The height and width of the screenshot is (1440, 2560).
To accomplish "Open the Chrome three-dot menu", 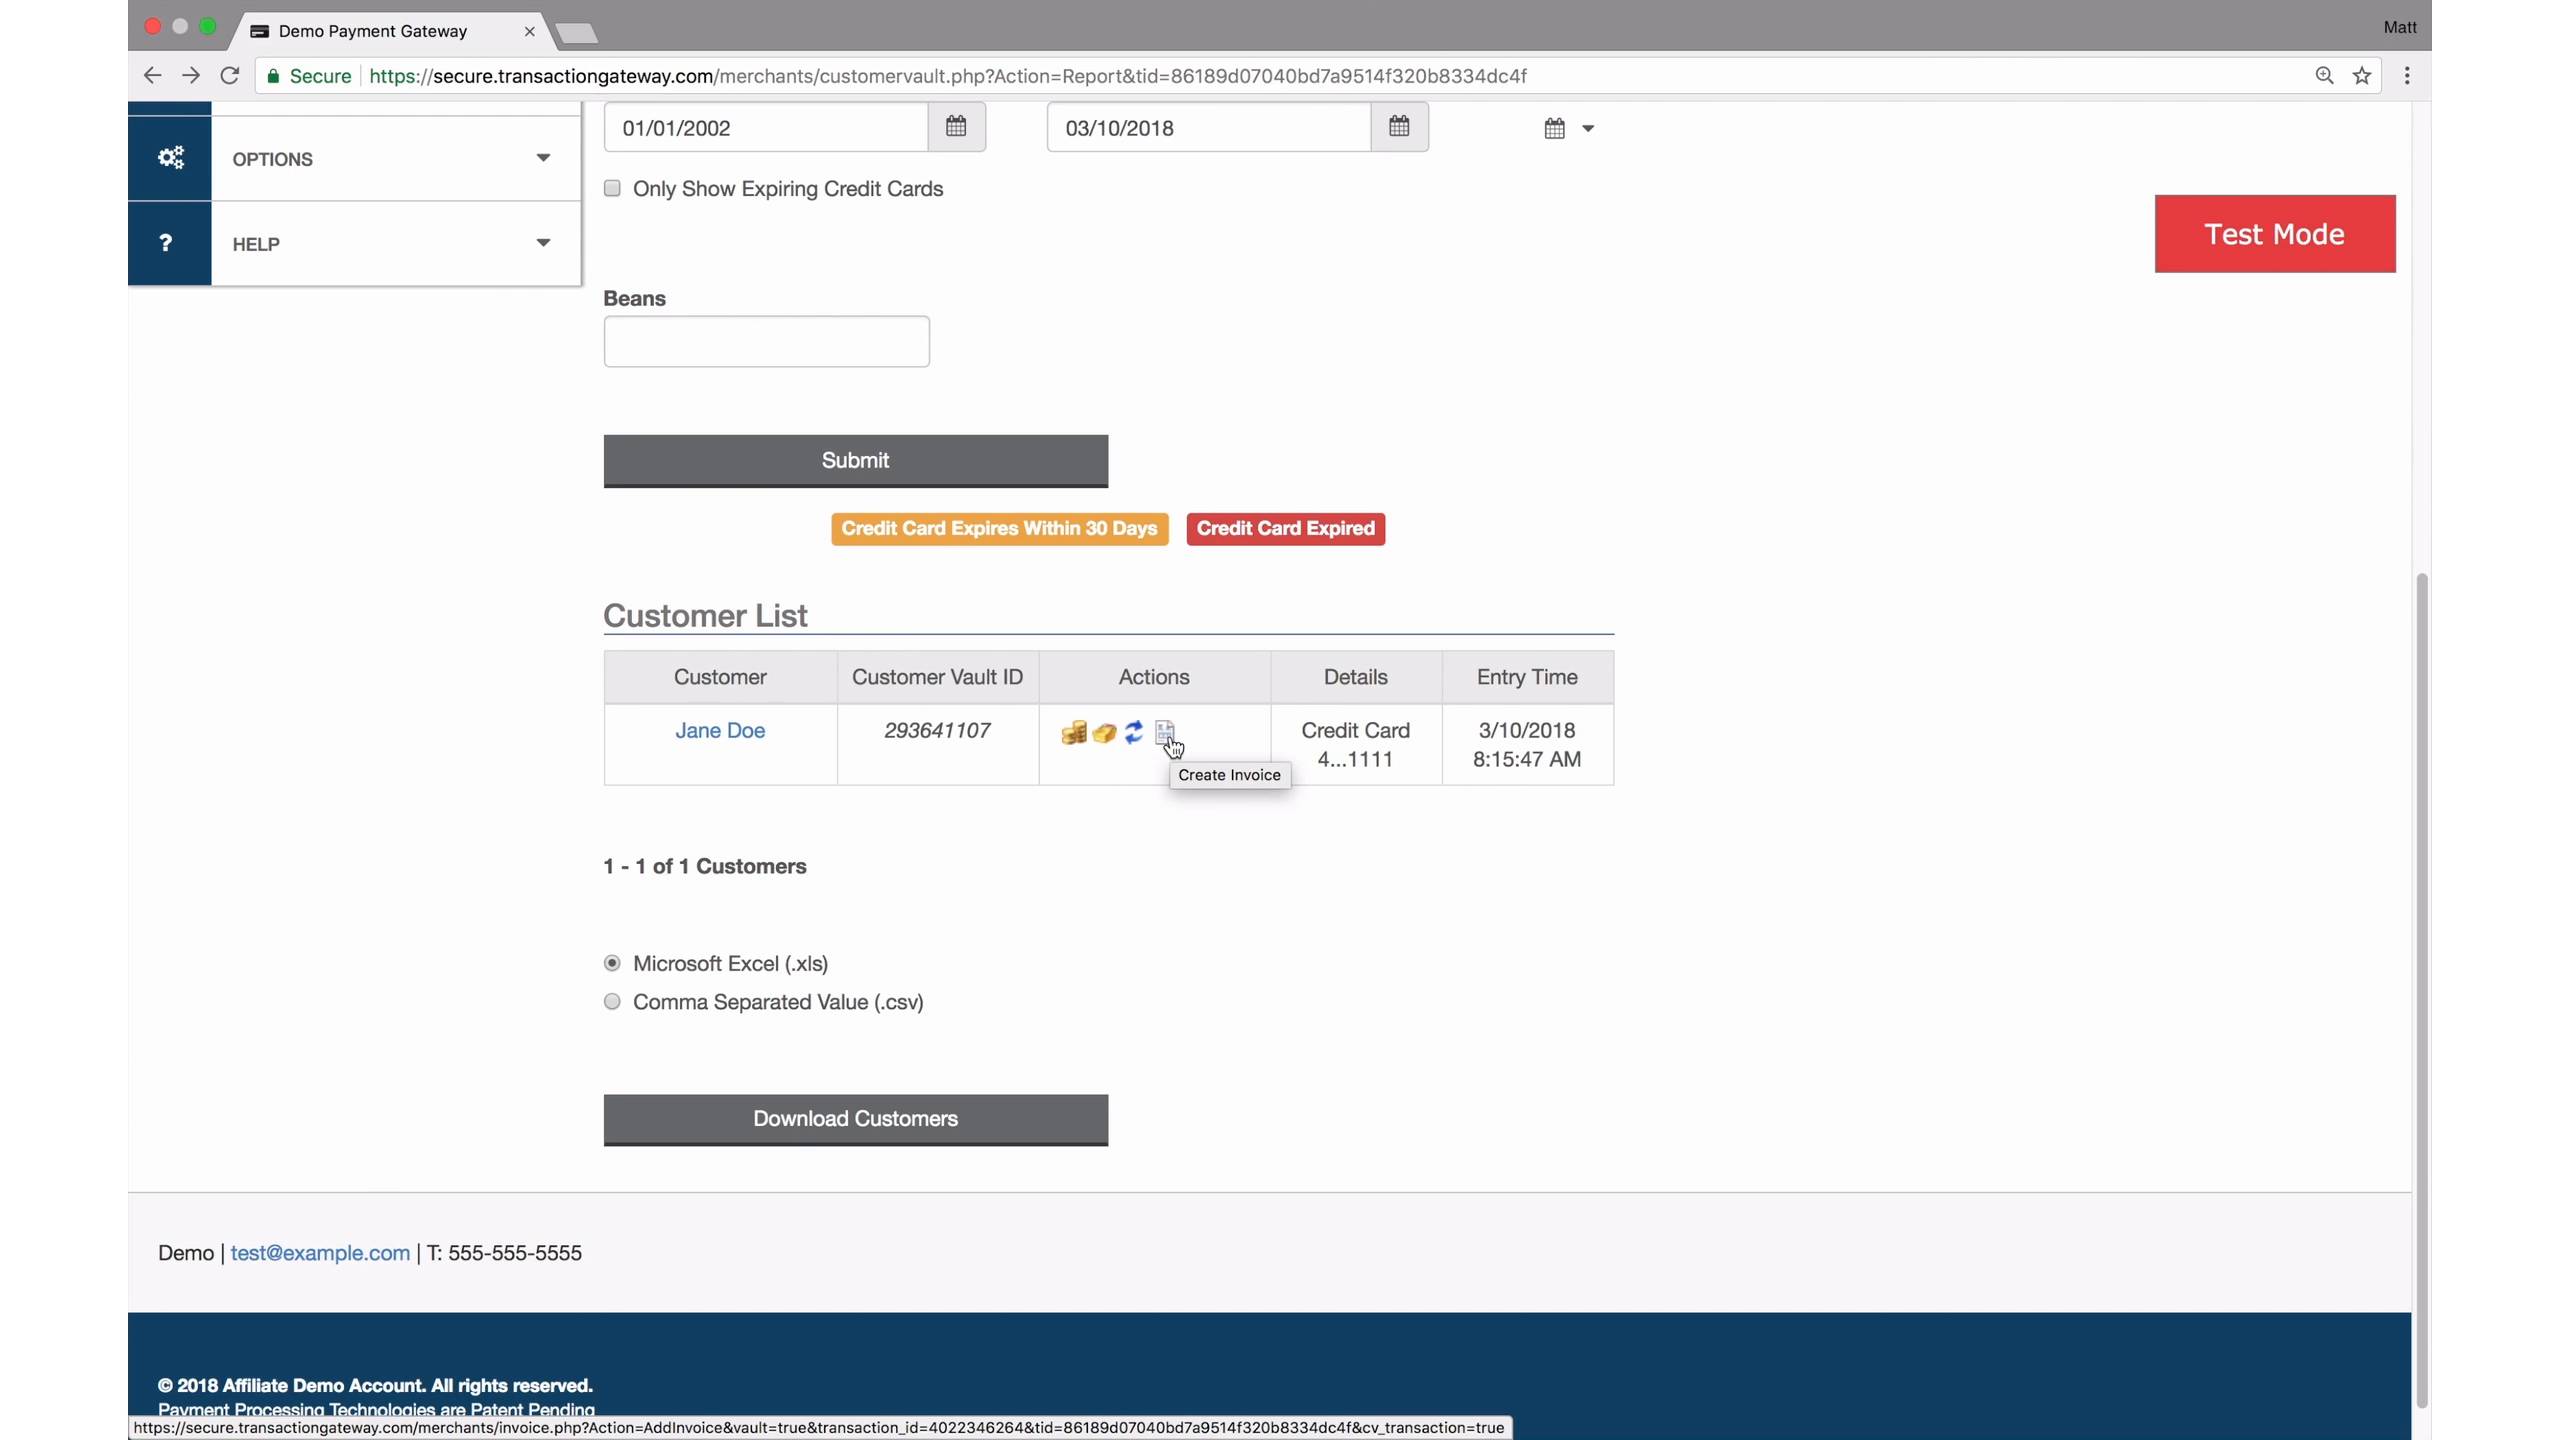I will 2407,76.
